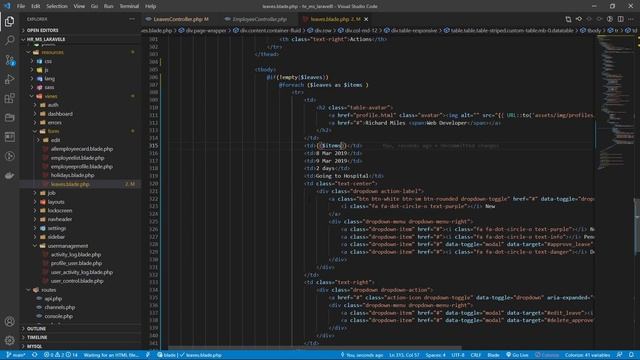
Task: Close the leaves.blade.php editor tab
Action: pos(366,19)
